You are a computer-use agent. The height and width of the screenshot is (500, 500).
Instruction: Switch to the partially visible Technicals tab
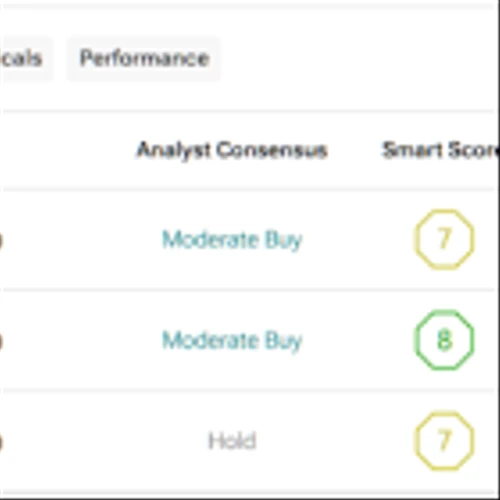[23, 58]
